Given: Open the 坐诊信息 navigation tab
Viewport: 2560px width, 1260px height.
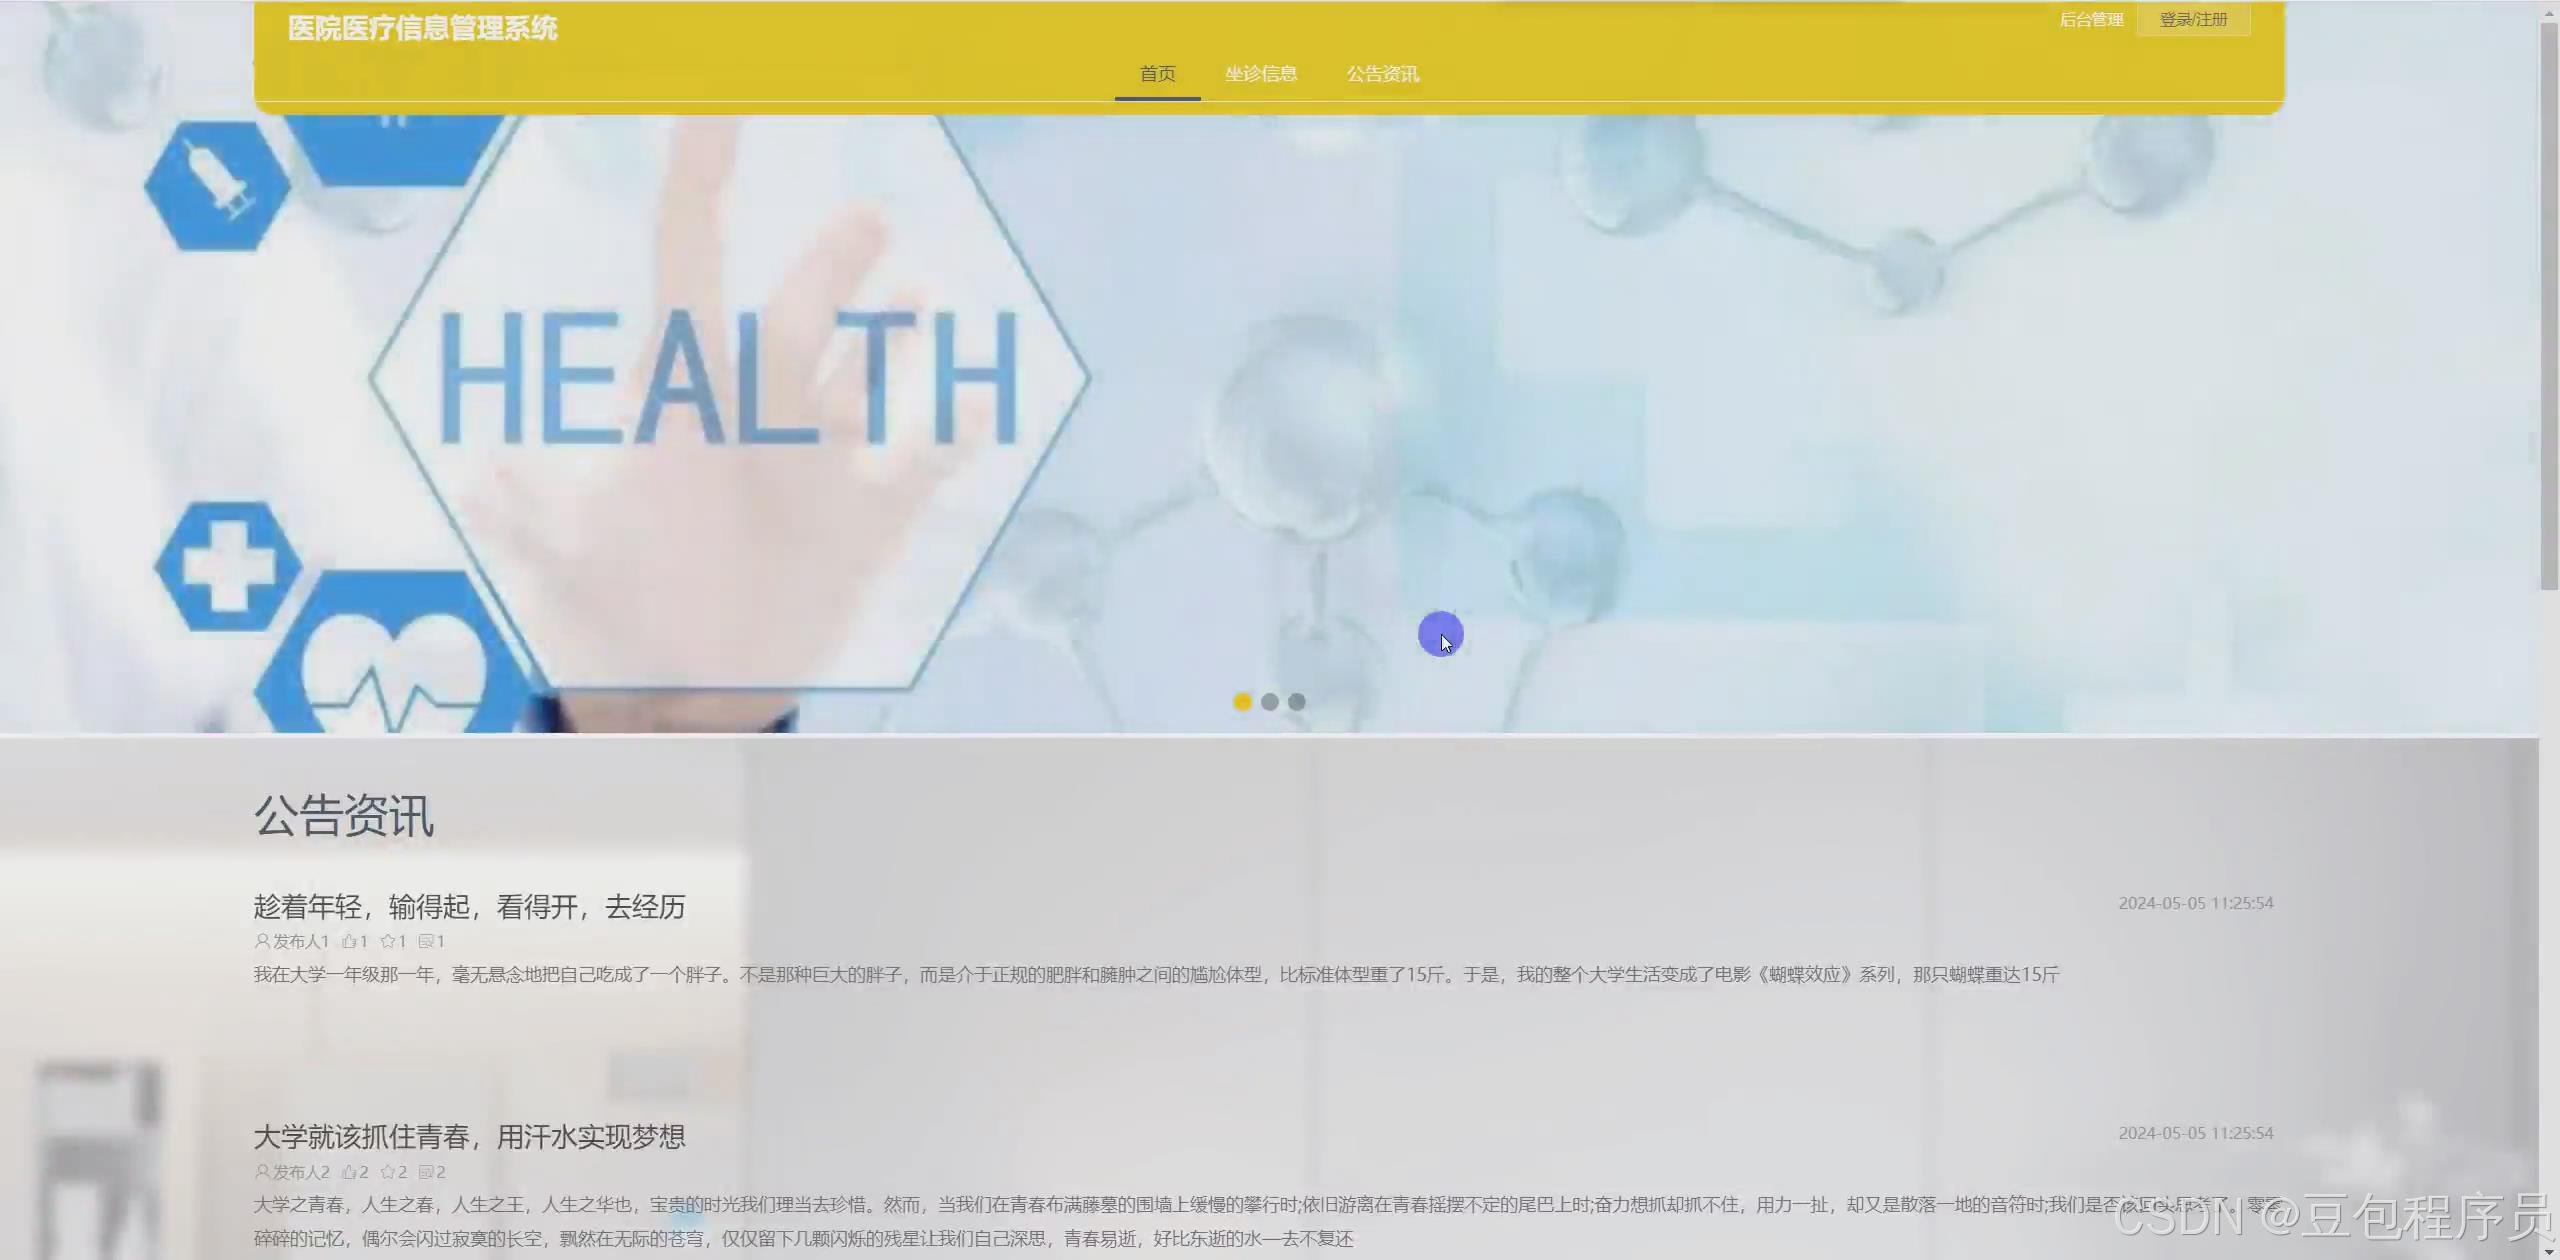Looking at the screenshot, I should (x=1261, y=74).
